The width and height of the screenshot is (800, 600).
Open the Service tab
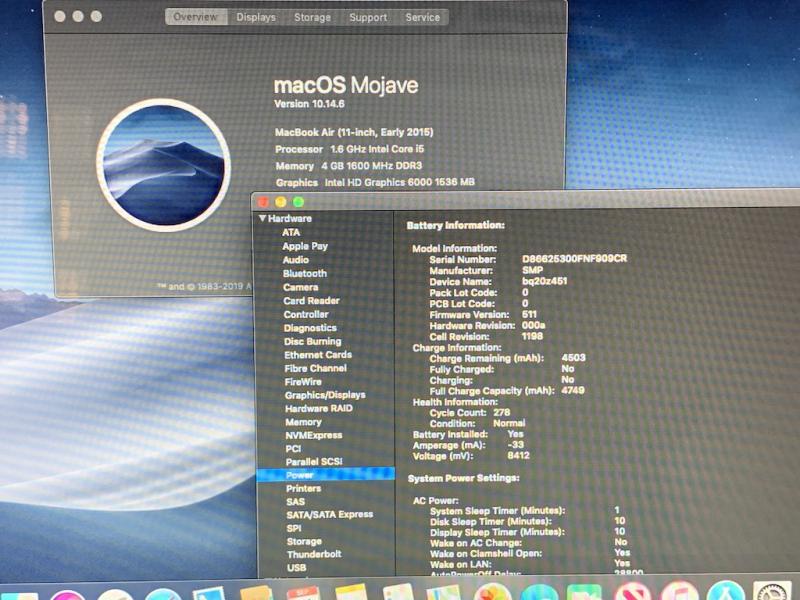pos(422,17)
